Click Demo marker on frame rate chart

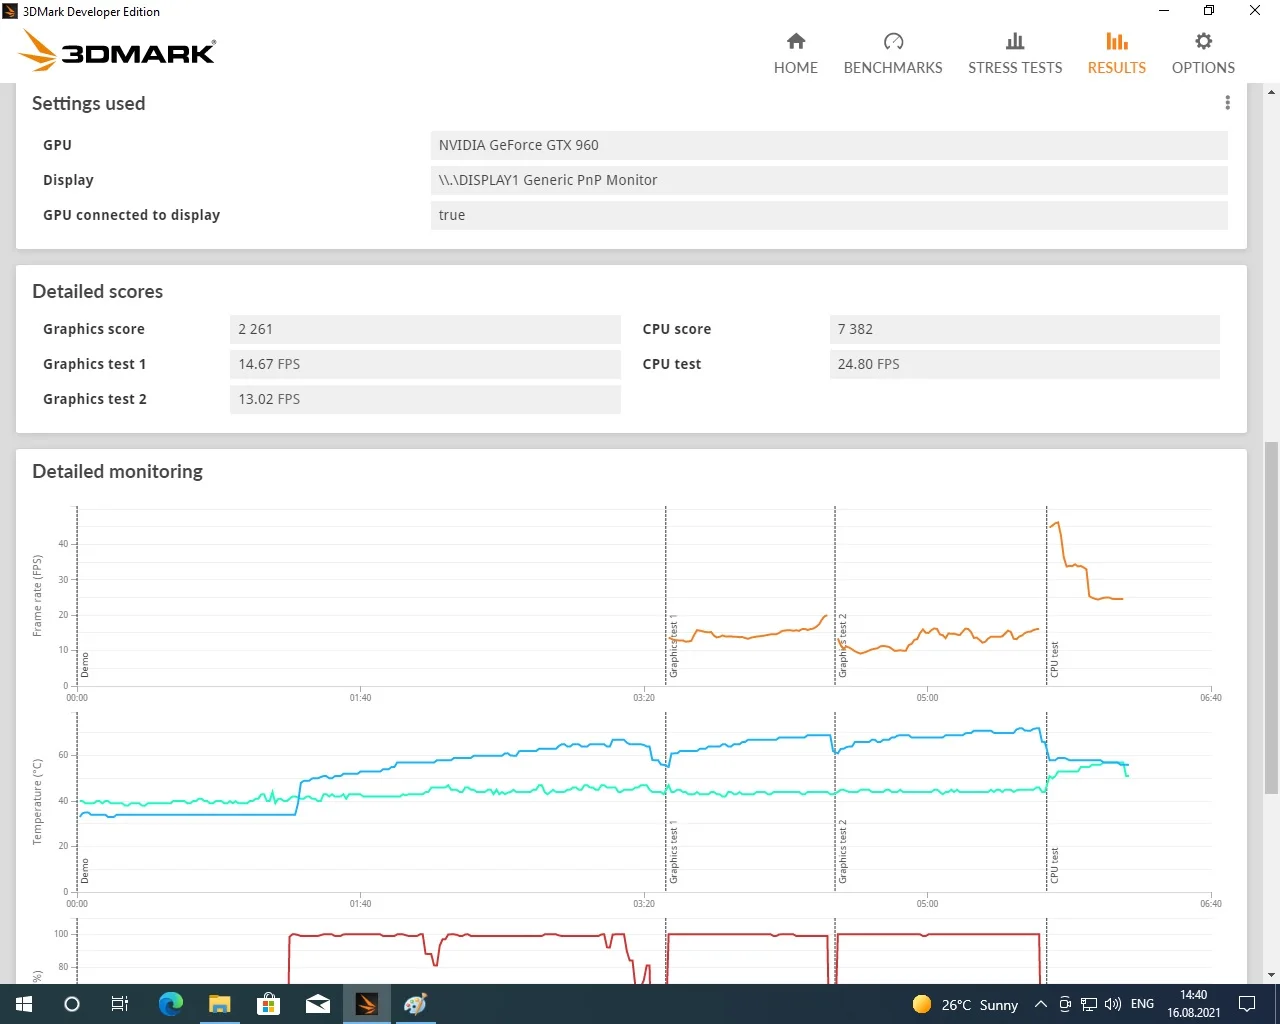(85, 665)
